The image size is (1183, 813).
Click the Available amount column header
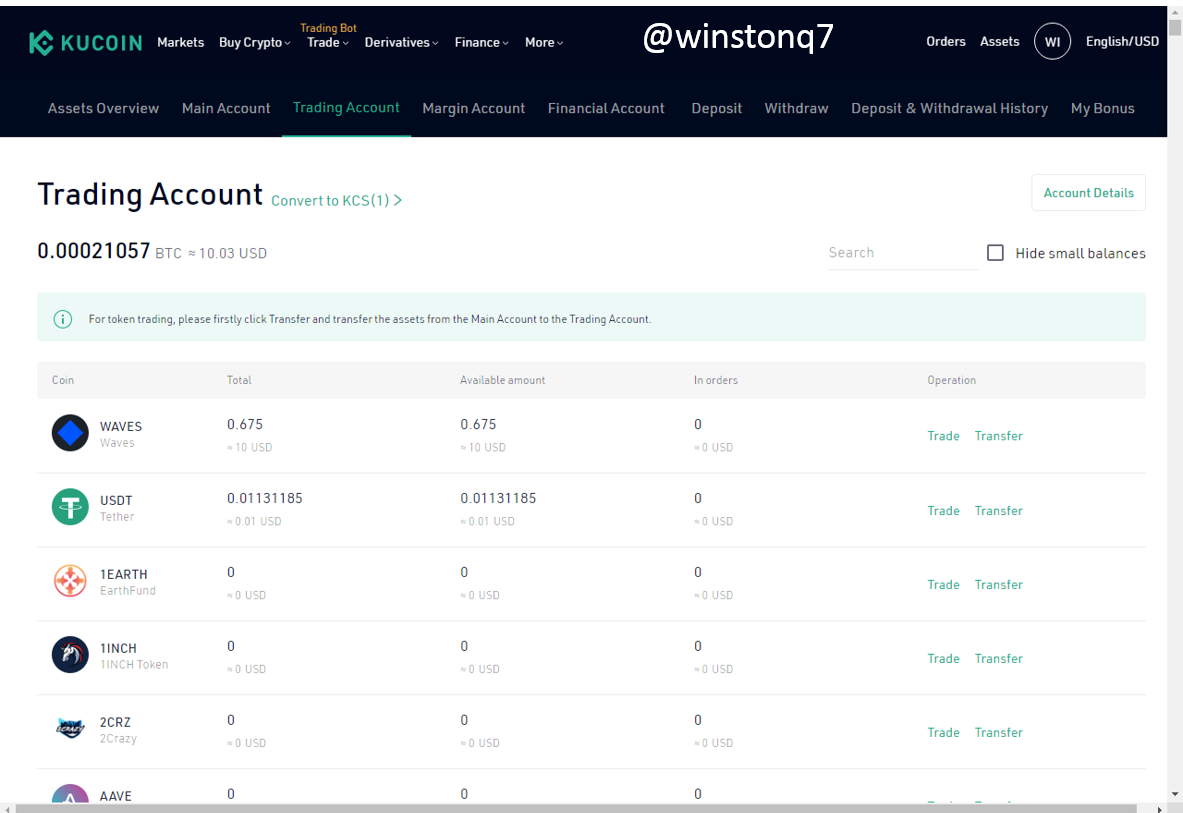(502, 380)
